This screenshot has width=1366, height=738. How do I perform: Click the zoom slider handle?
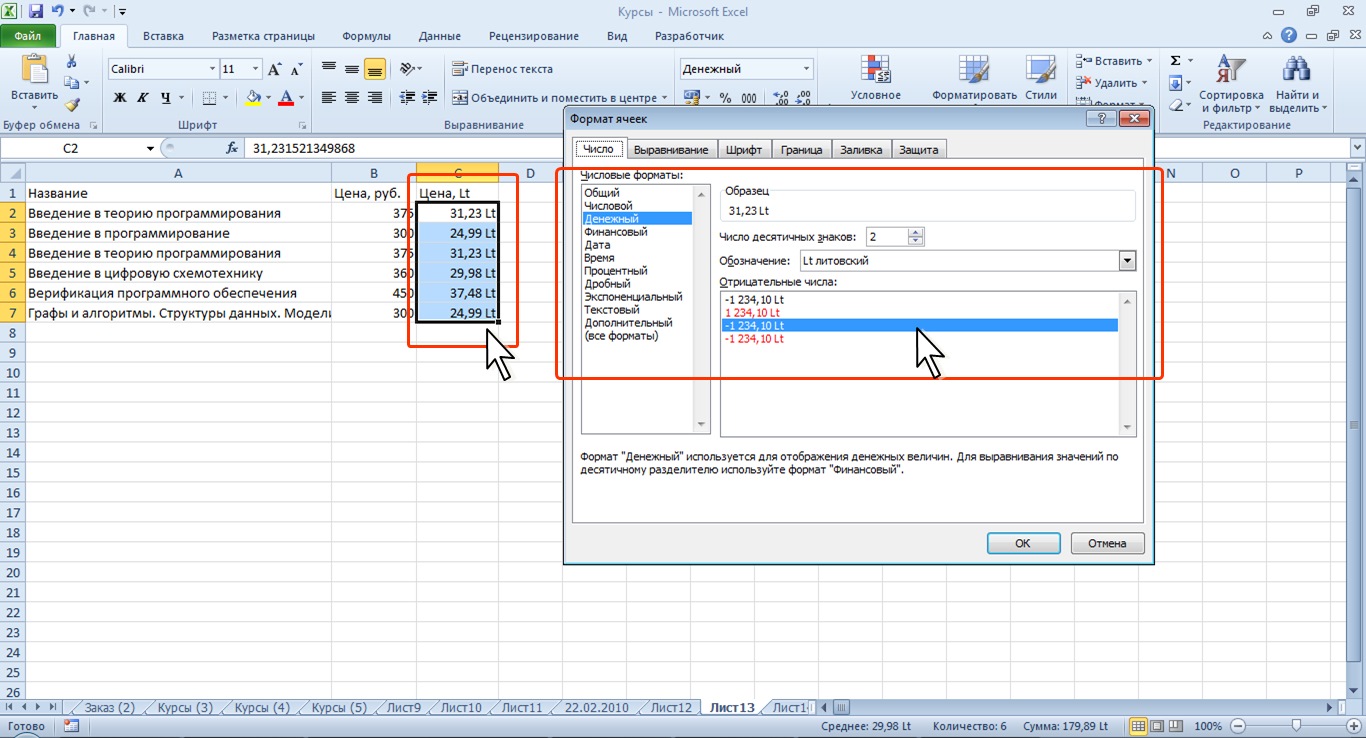[1296, 726]
